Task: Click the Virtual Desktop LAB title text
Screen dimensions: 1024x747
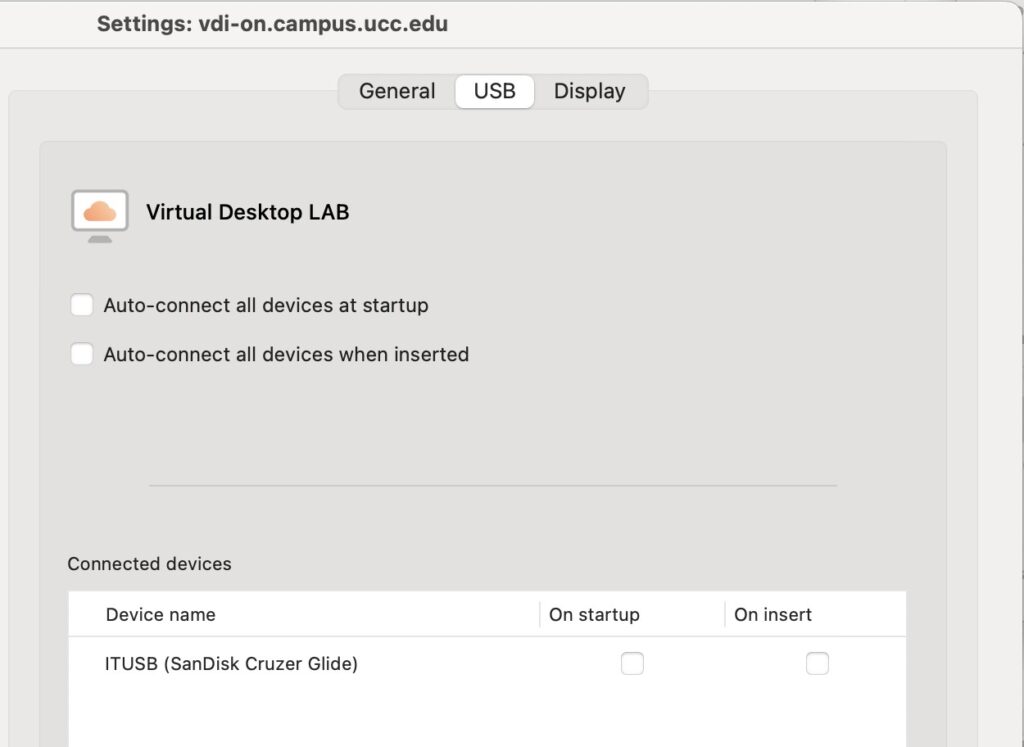Action: pos(247,212)
